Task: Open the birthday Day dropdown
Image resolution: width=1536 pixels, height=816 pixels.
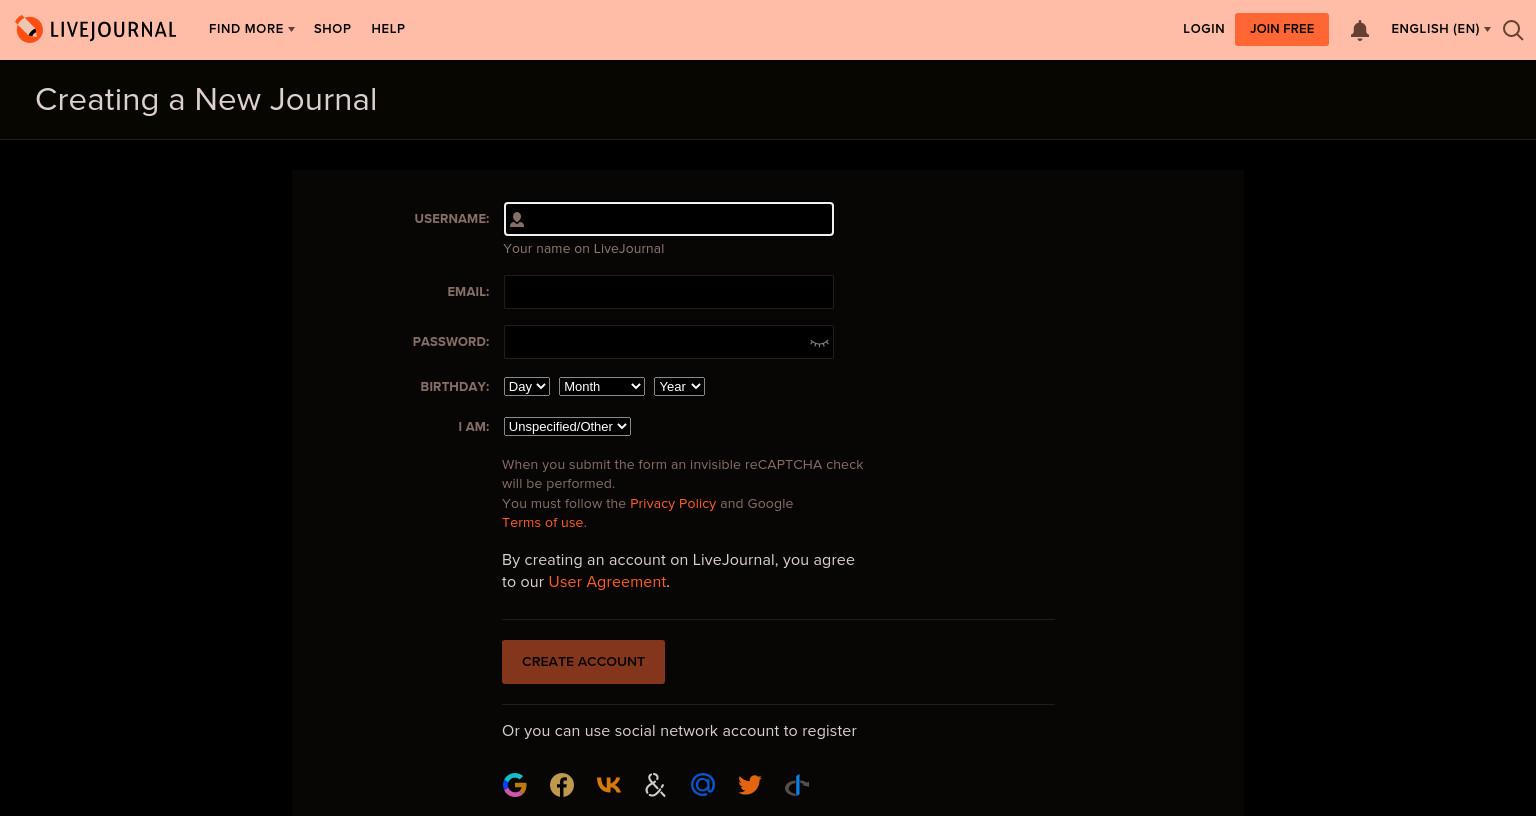Action: 527,387
